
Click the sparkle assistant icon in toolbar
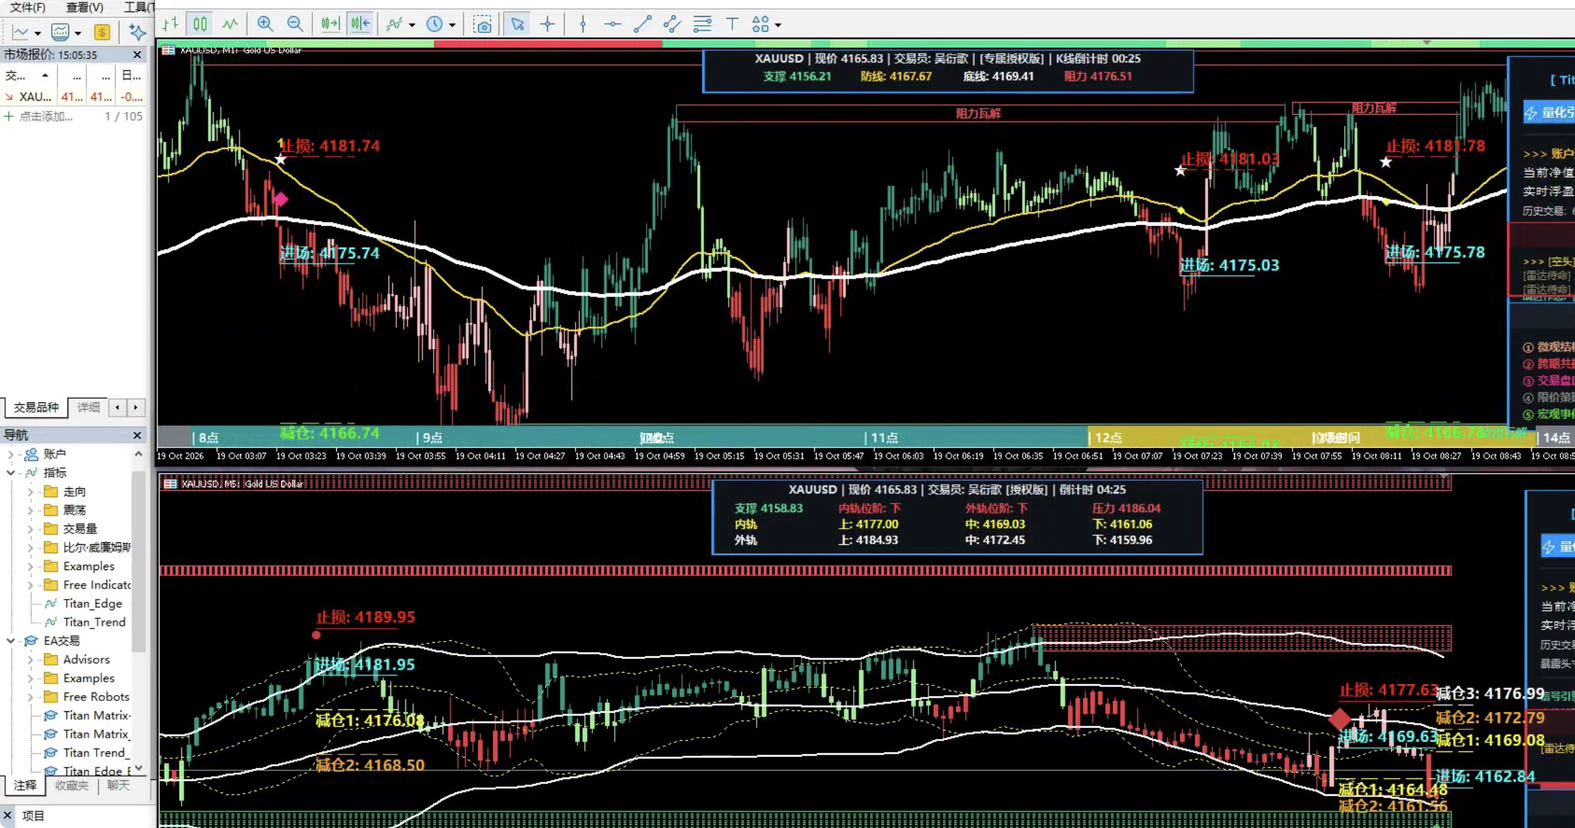pyautogui.click(x=137, y=32)
